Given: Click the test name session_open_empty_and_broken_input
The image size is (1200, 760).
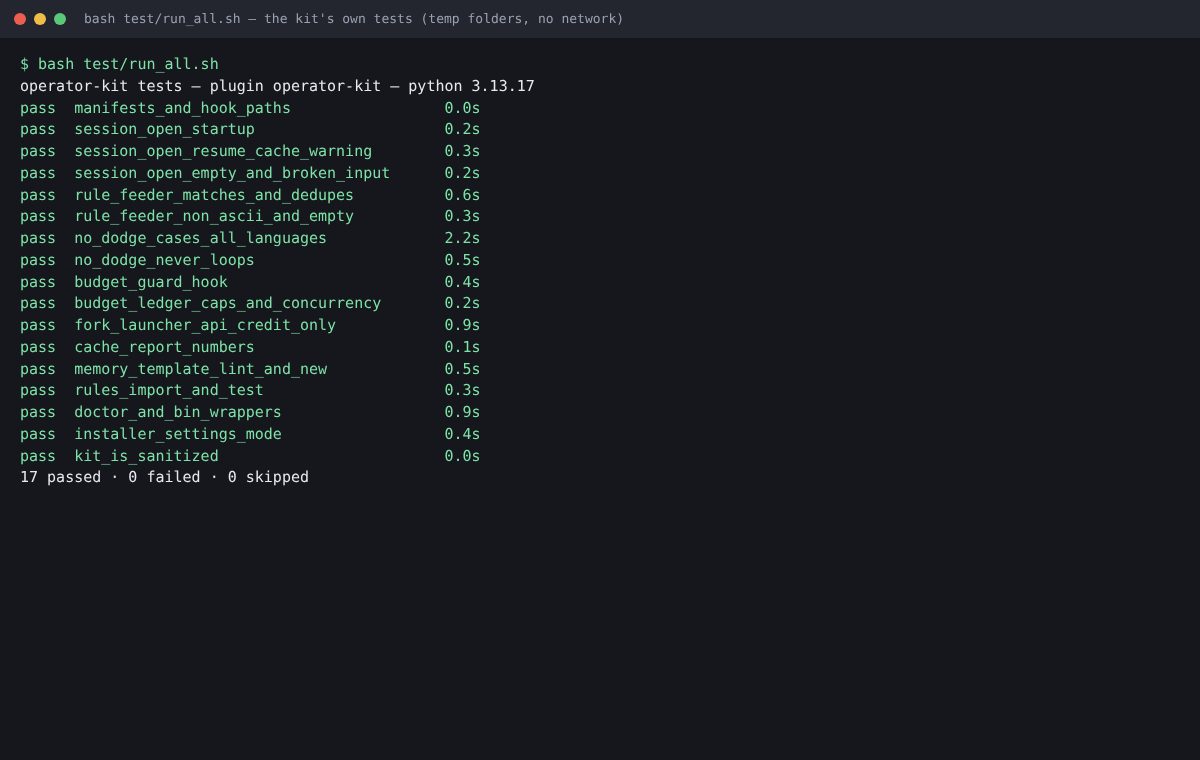Looking at the screenshot, I should click(x=232, y=173).
